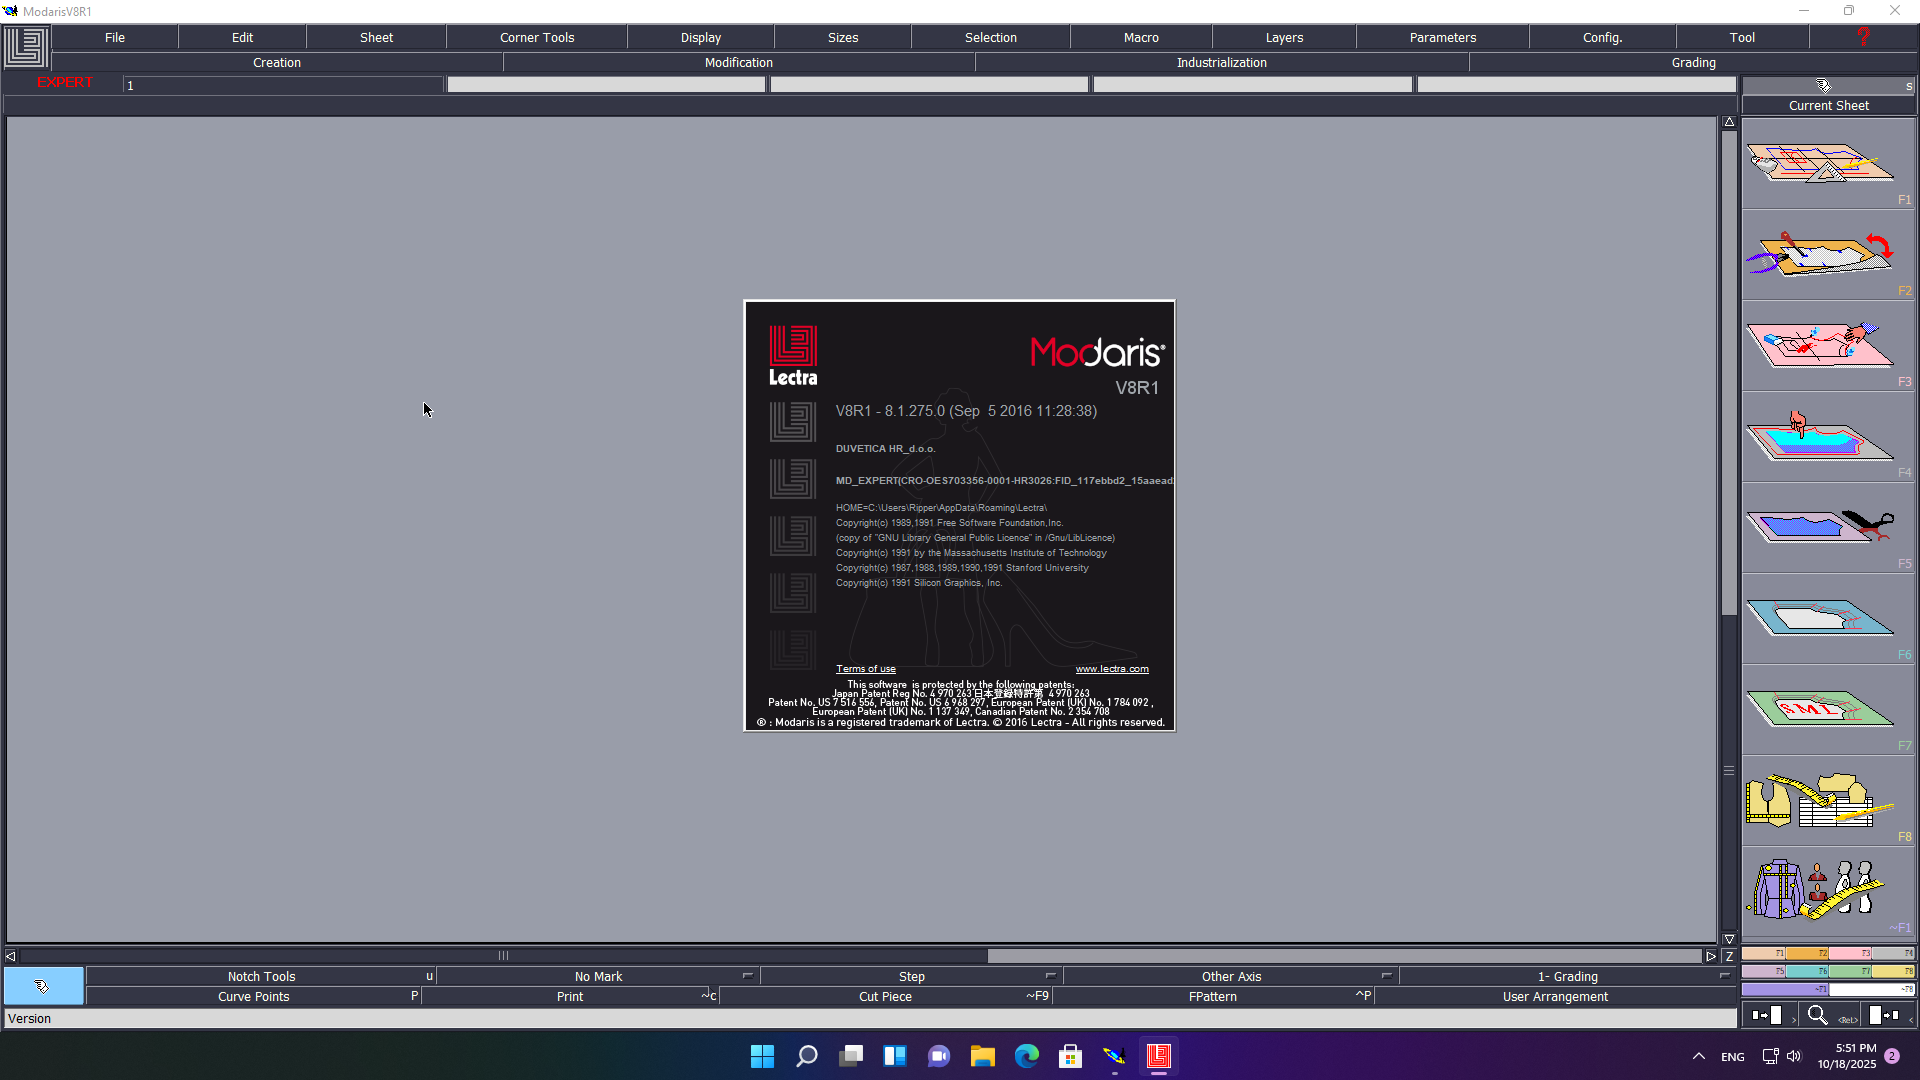The height and width of the screenshot is (1080, 1920).
Task: Open the www.lectra.com link
Action: point(1111,669)
